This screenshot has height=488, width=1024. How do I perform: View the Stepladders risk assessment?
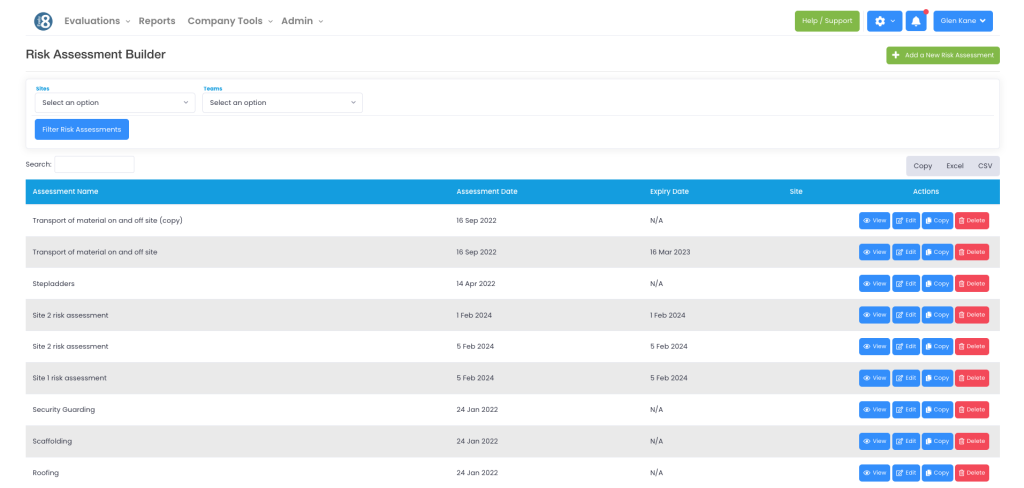[874, 283]
